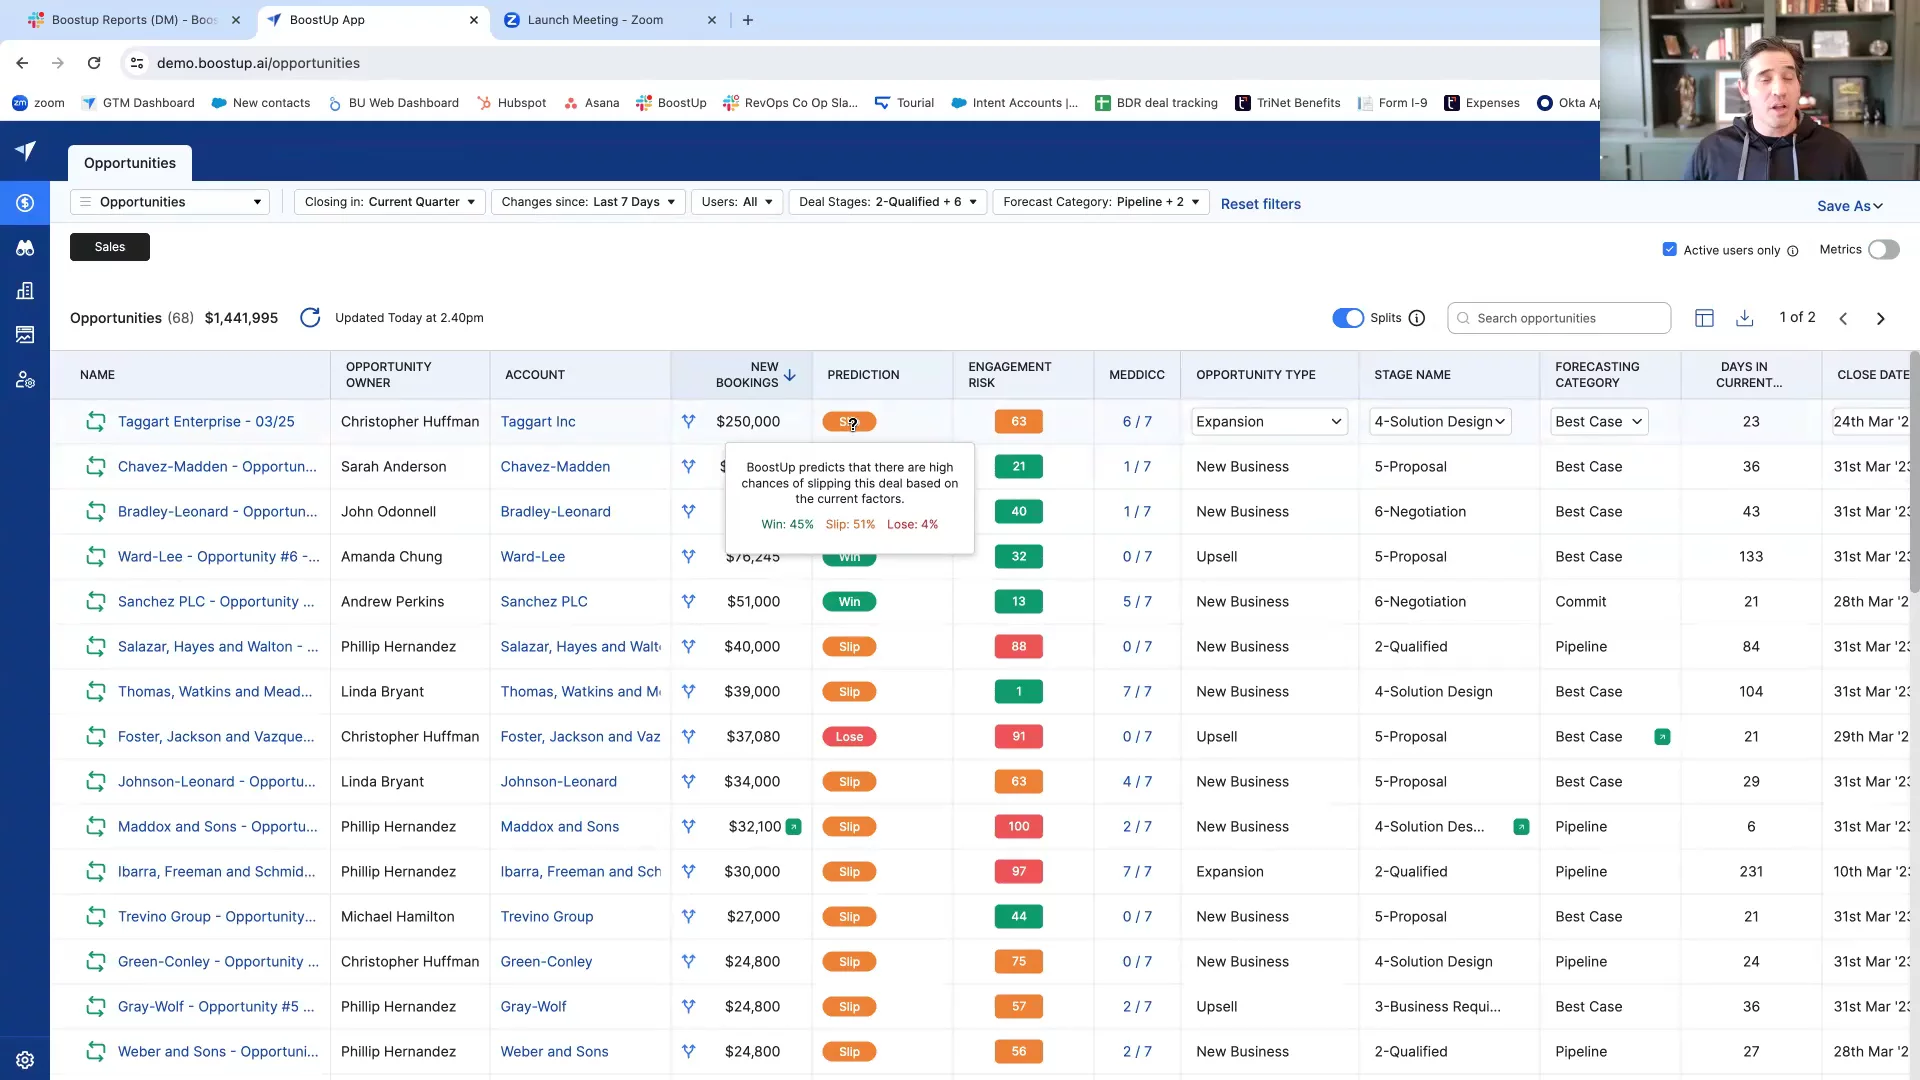Click the settings gear in sidebar
The image size is (1920, 1080).
[x=25, y=1060]
